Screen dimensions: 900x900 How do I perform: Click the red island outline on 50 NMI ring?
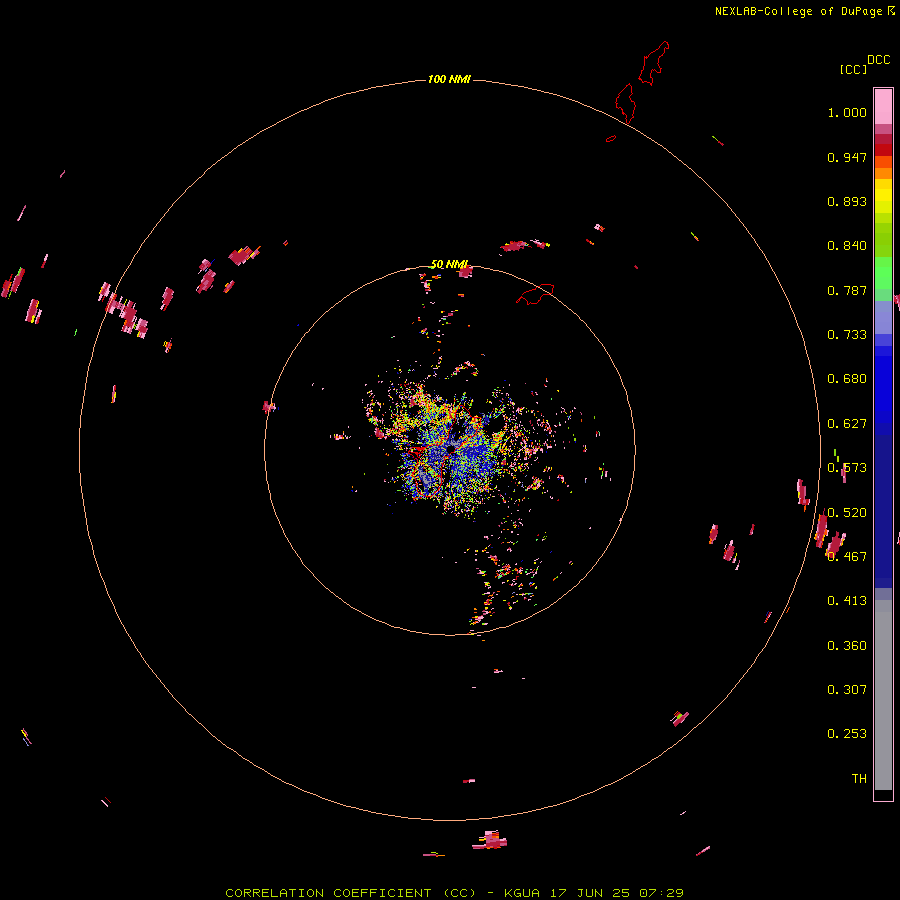click(535, 293)
